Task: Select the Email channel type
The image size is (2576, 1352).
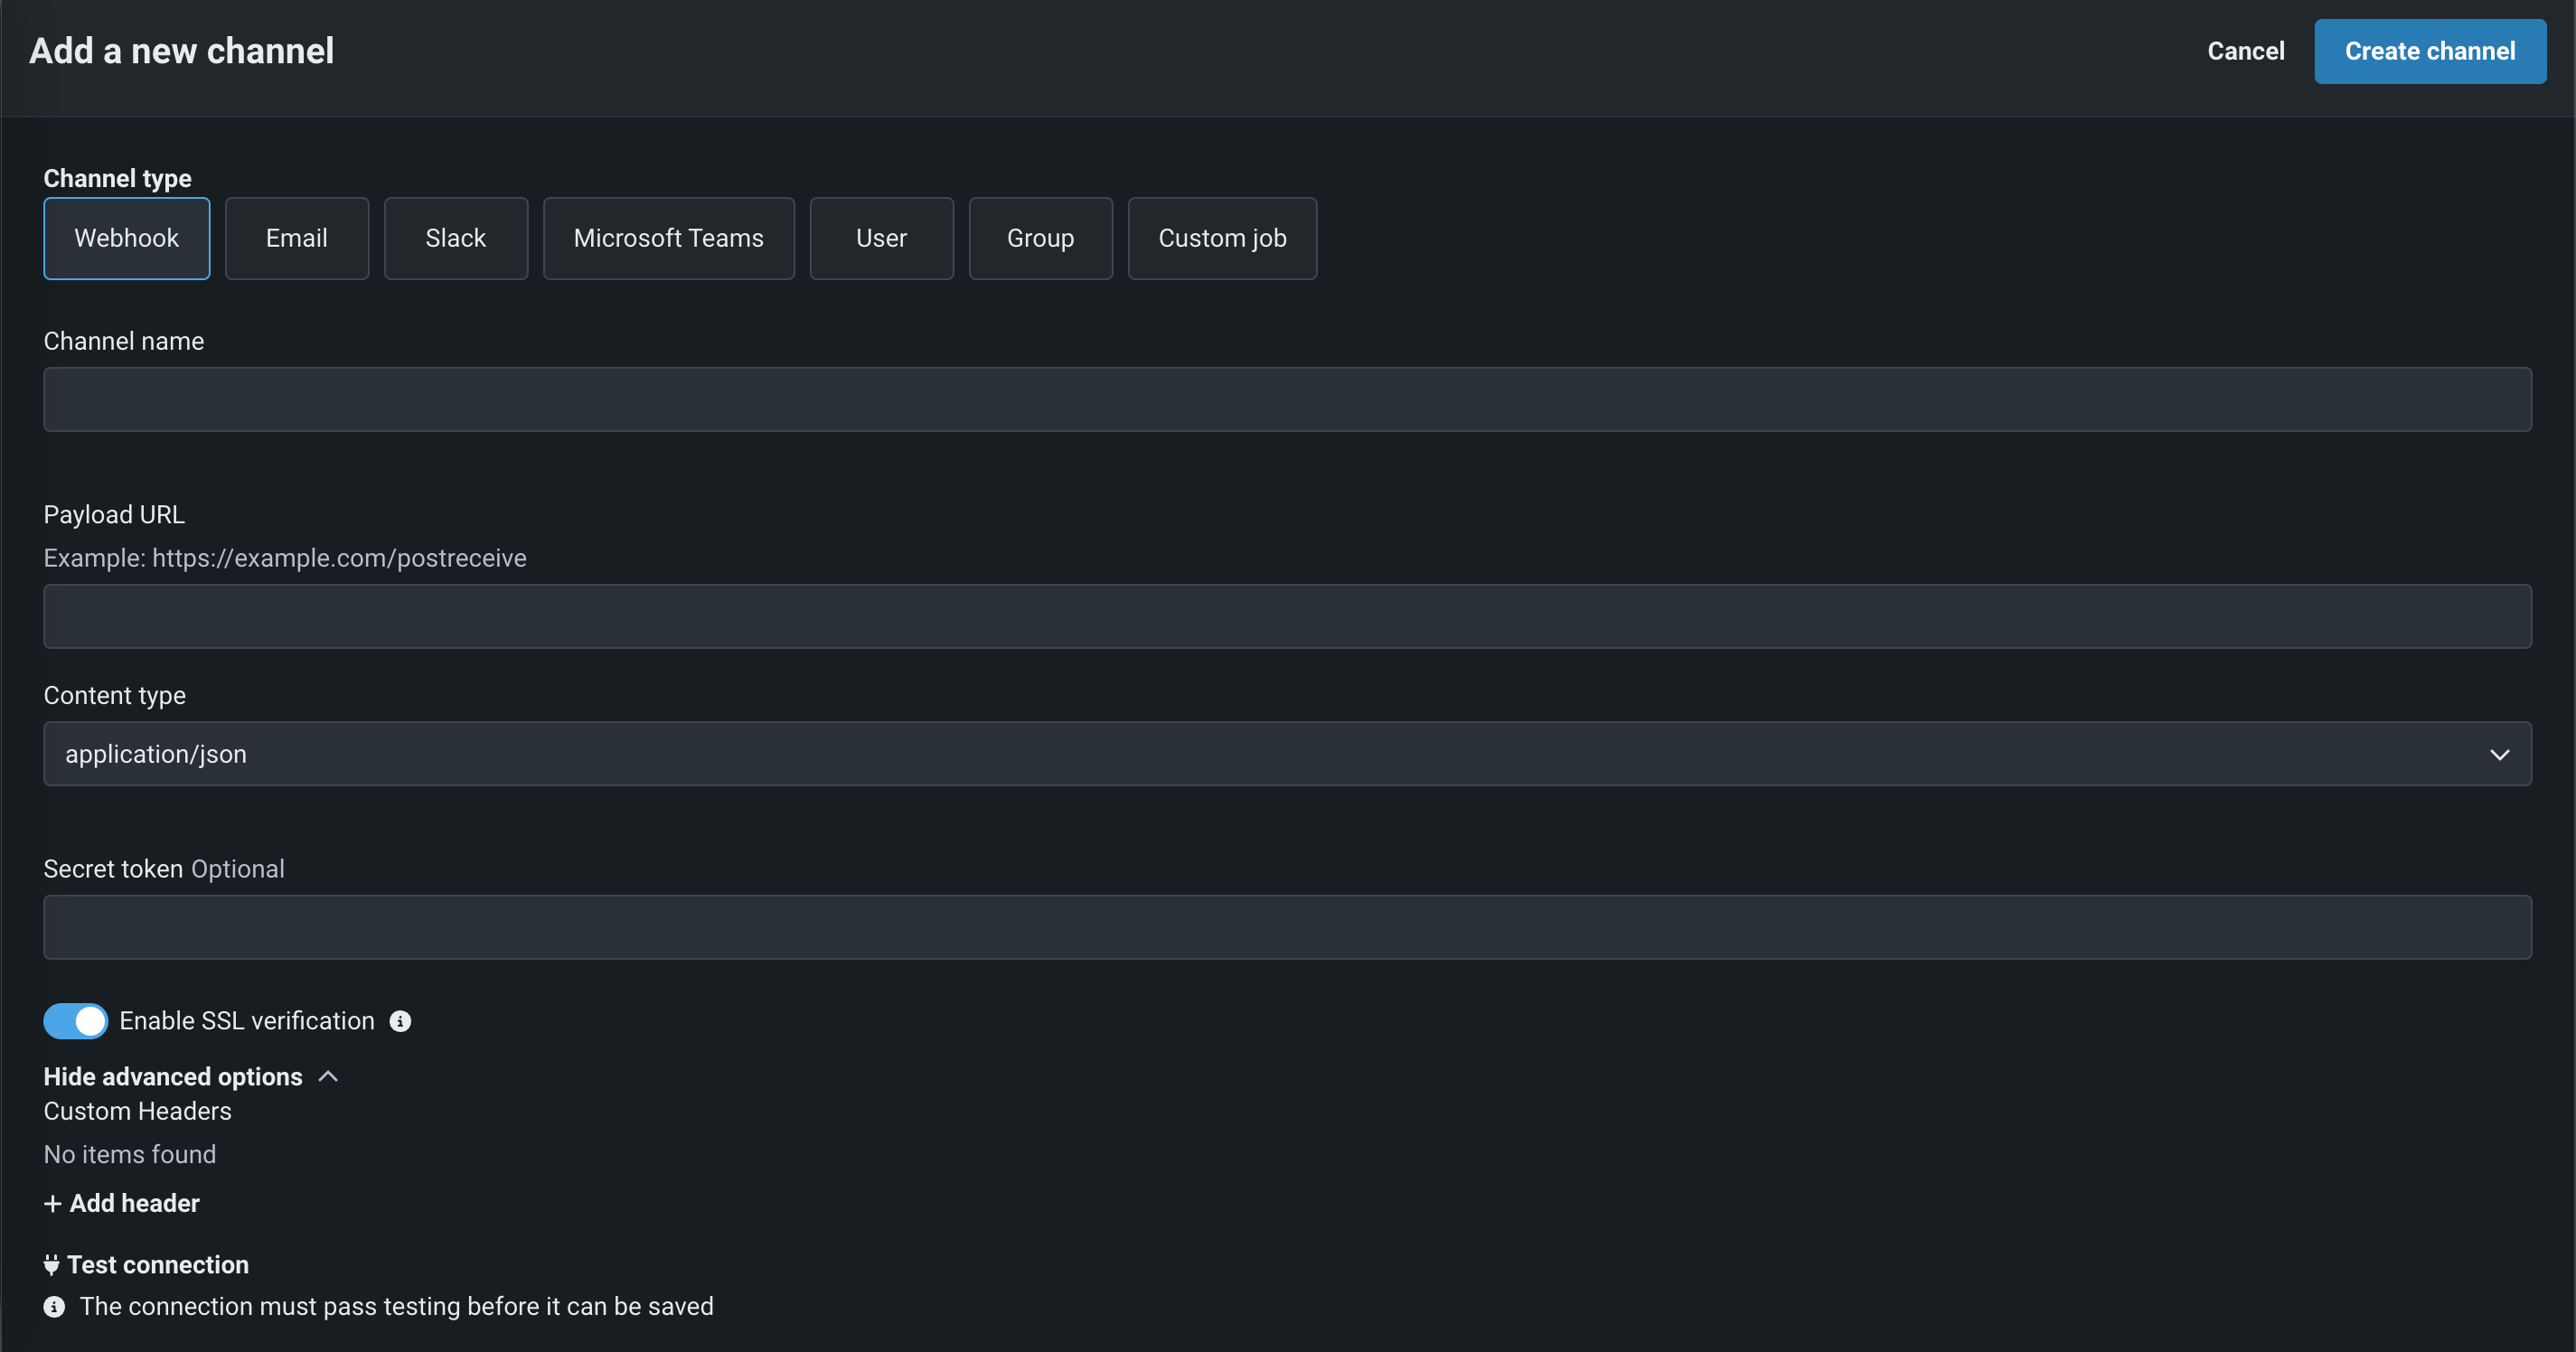Action: point(297,238)
